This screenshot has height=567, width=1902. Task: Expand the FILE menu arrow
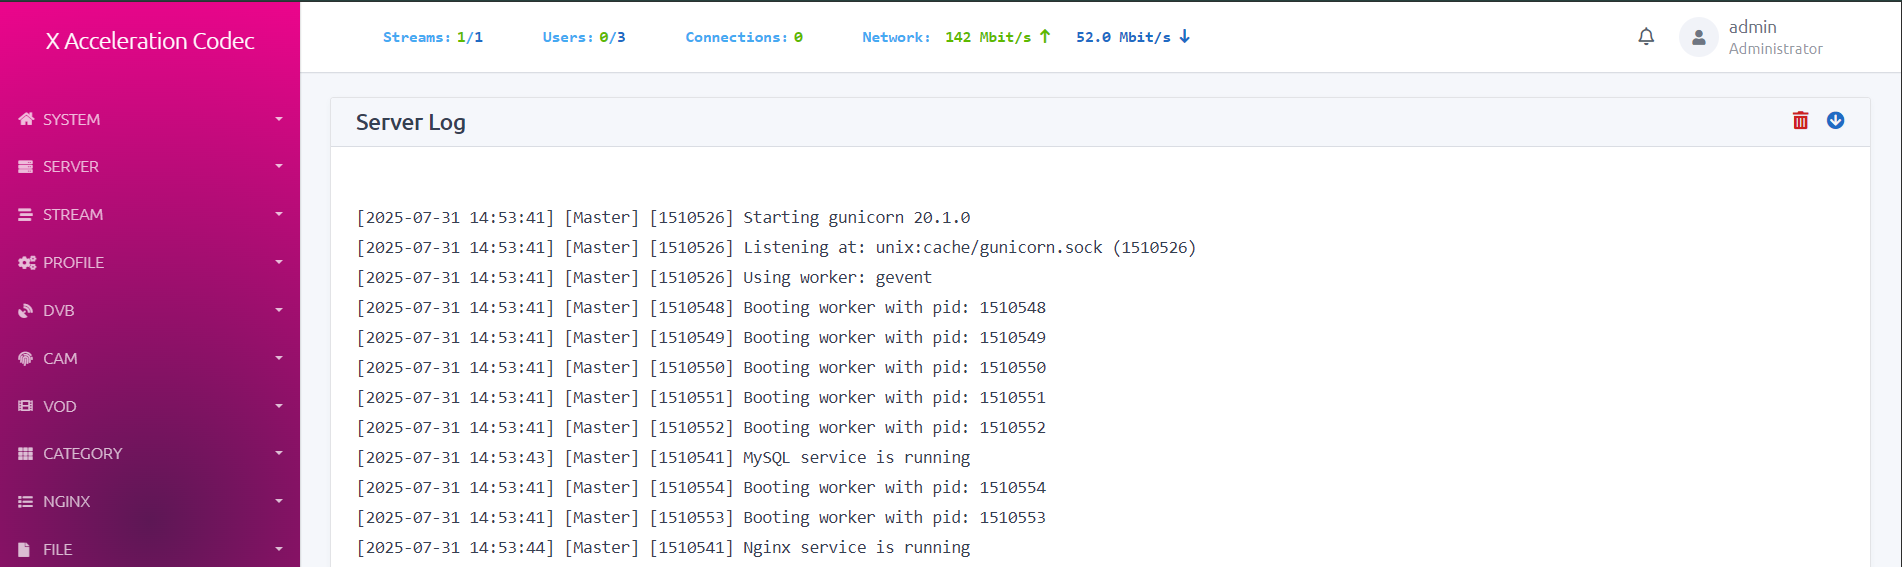279,549
